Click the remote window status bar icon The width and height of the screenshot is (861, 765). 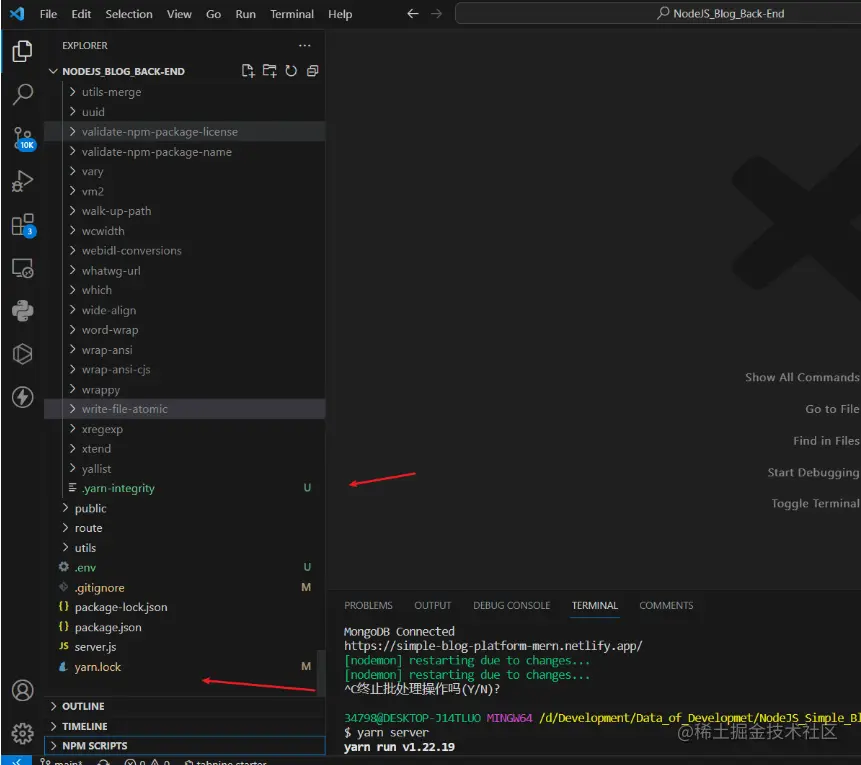18,761
